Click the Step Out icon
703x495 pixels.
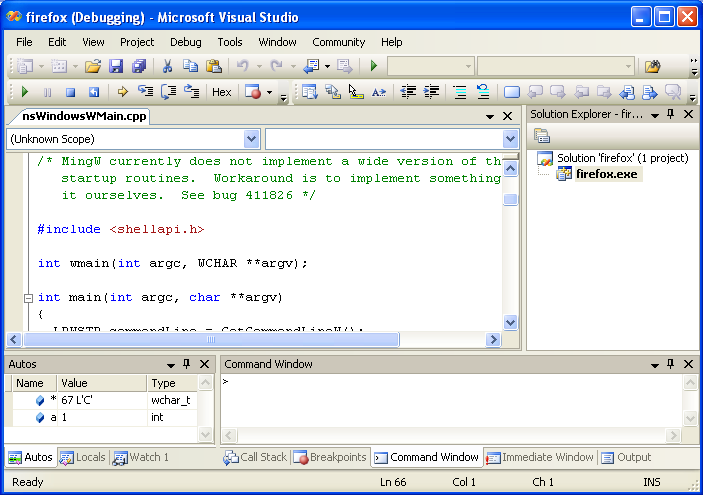click(192, 92)
